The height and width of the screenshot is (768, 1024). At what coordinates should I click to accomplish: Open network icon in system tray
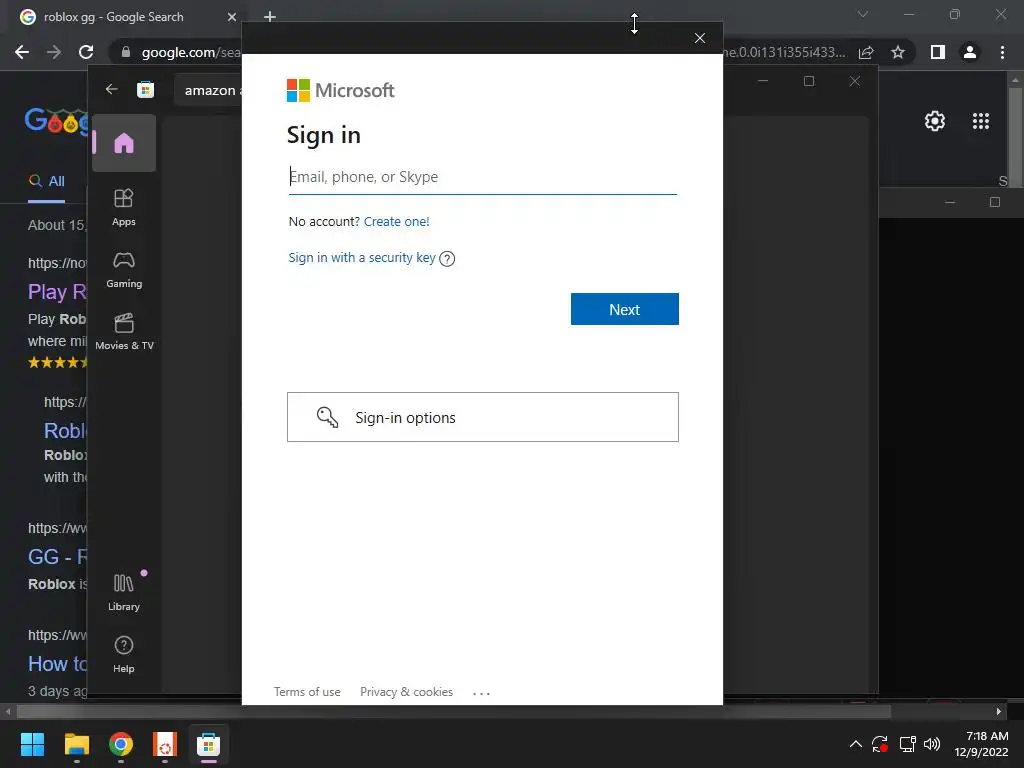907,744
